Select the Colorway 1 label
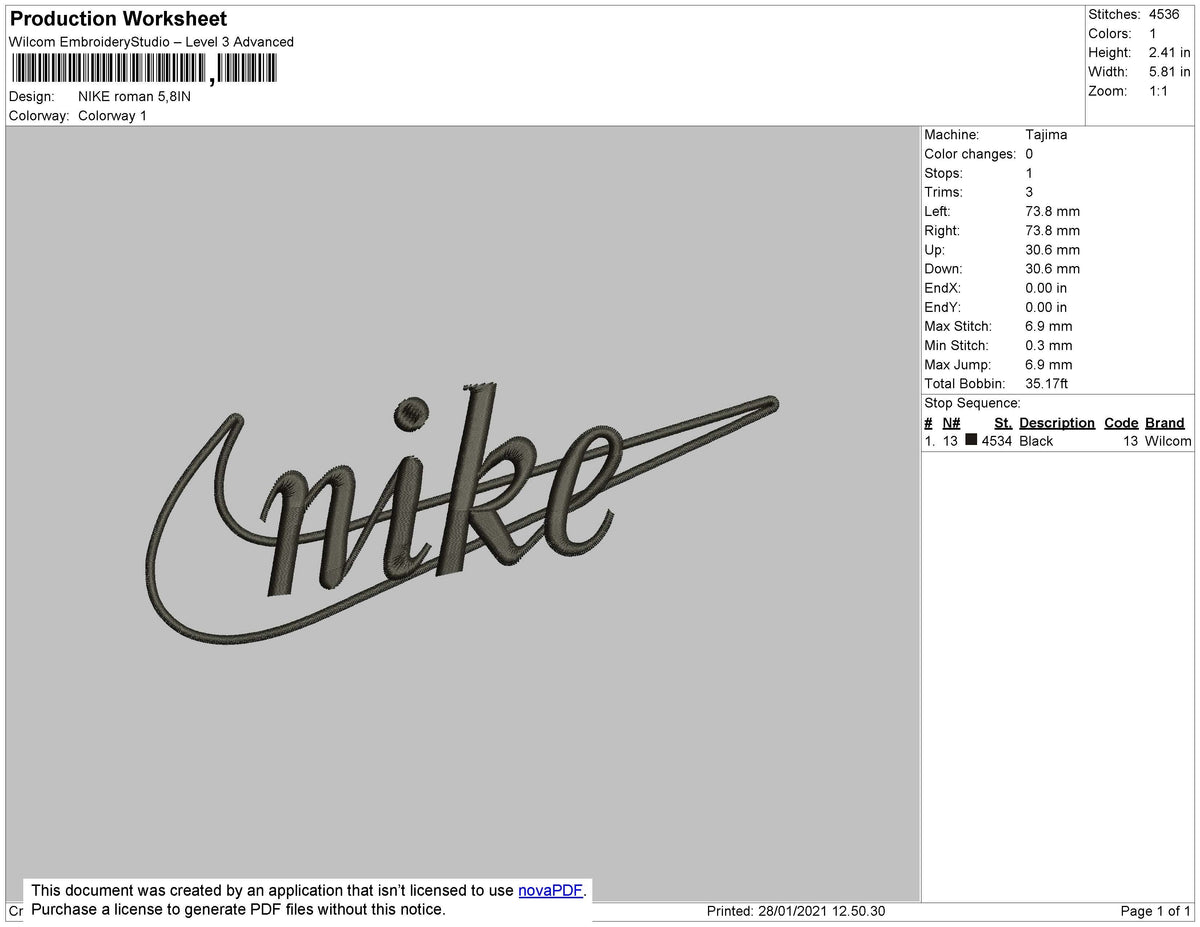This screenshot has width=1200, height=927. tap(112, 115)
